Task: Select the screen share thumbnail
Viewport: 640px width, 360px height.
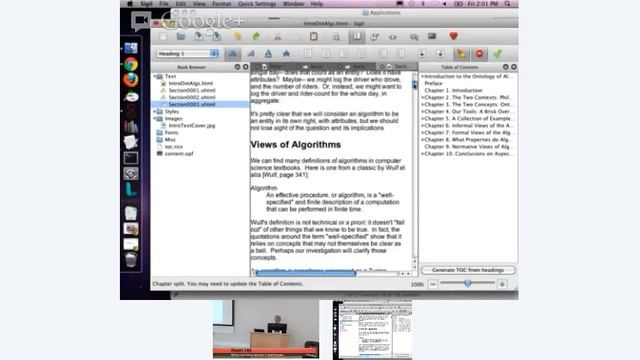Action: point(372,330)
